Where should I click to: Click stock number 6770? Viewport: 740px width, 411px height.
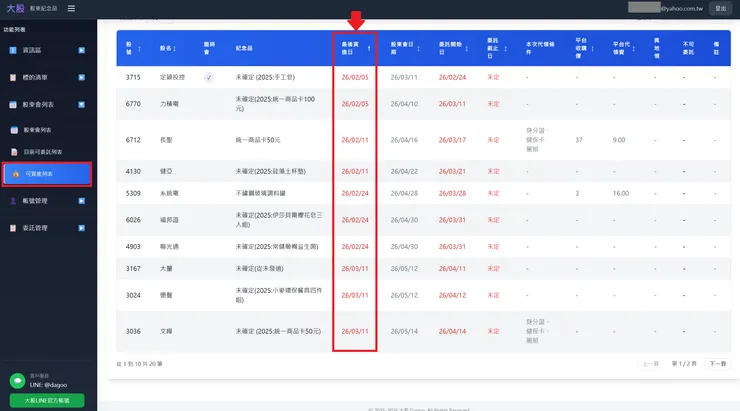[133, 104]
